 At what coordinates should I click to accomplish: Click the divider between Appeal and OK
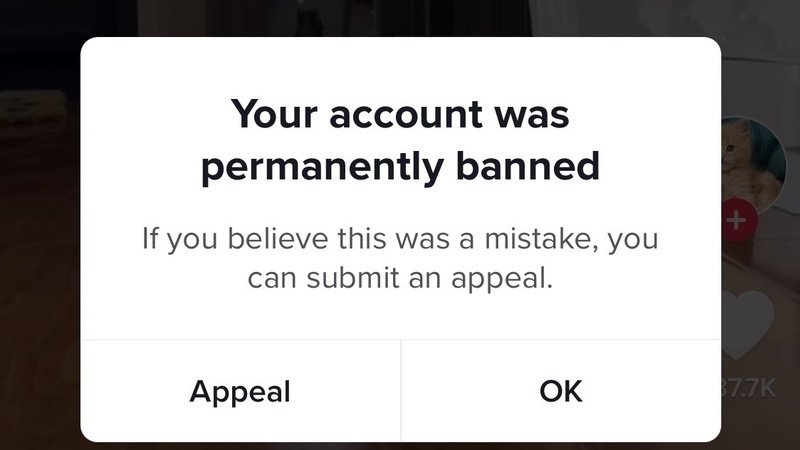pyautogui.click(x=400, y=391)
